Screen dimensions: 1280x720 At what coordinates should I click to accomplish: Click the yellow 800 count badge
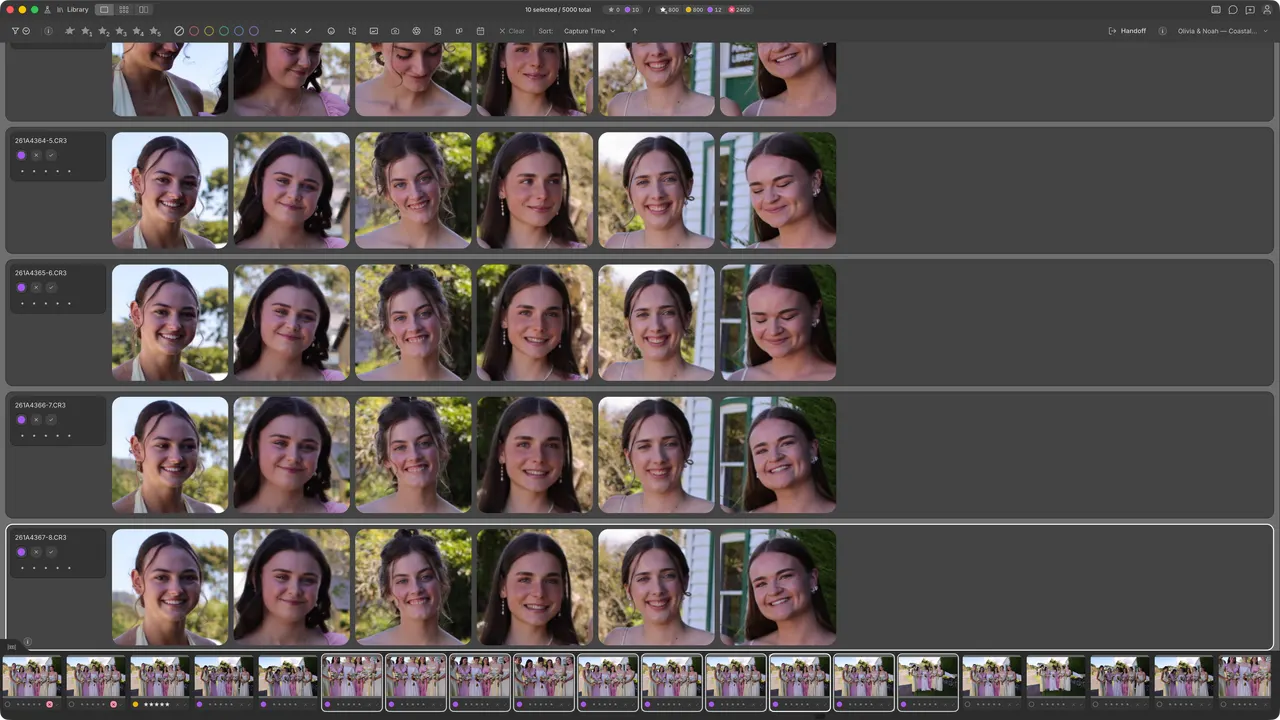point(694,9)
